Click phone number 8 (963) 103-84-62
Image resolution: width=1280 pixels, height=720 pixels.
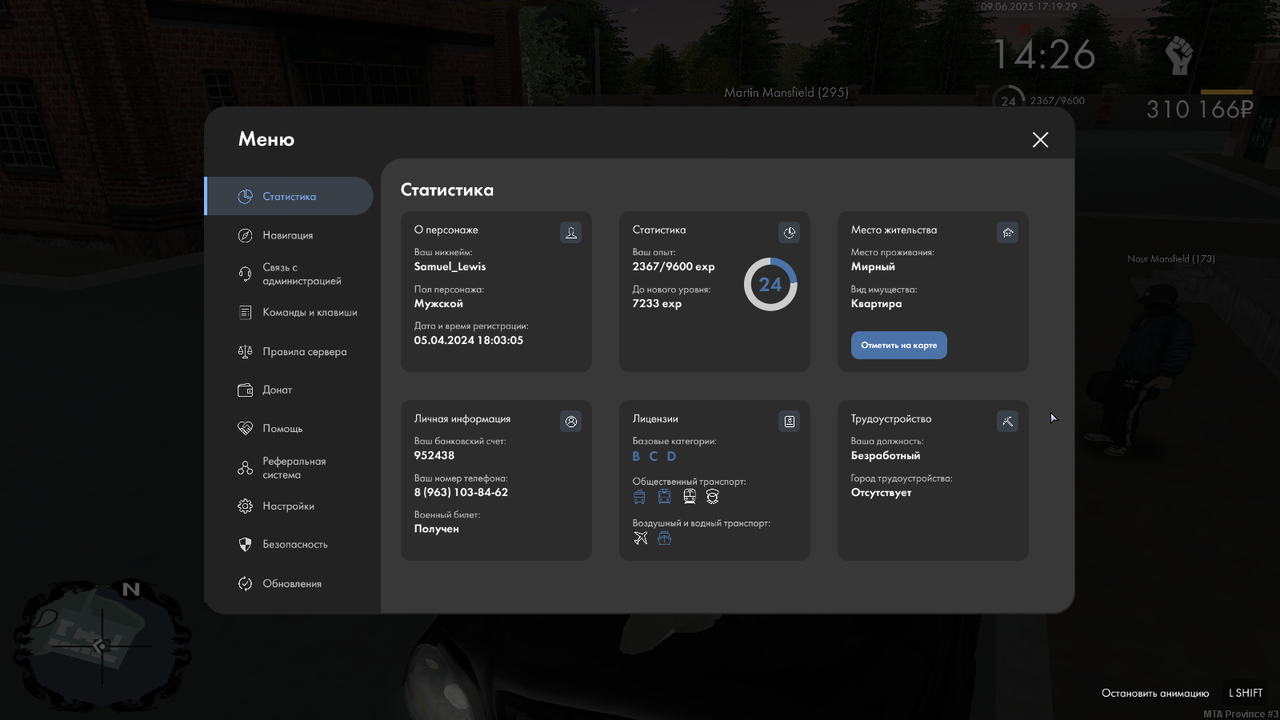461,492
